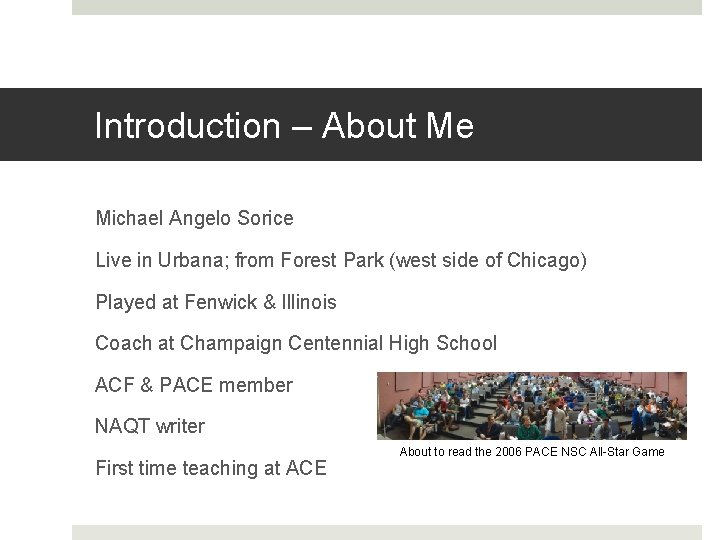Image resolution: width=720 pixels, height=540 pixels.
Task: Select the 'First time teaching at ACE' line
Action: click(210, 468)
